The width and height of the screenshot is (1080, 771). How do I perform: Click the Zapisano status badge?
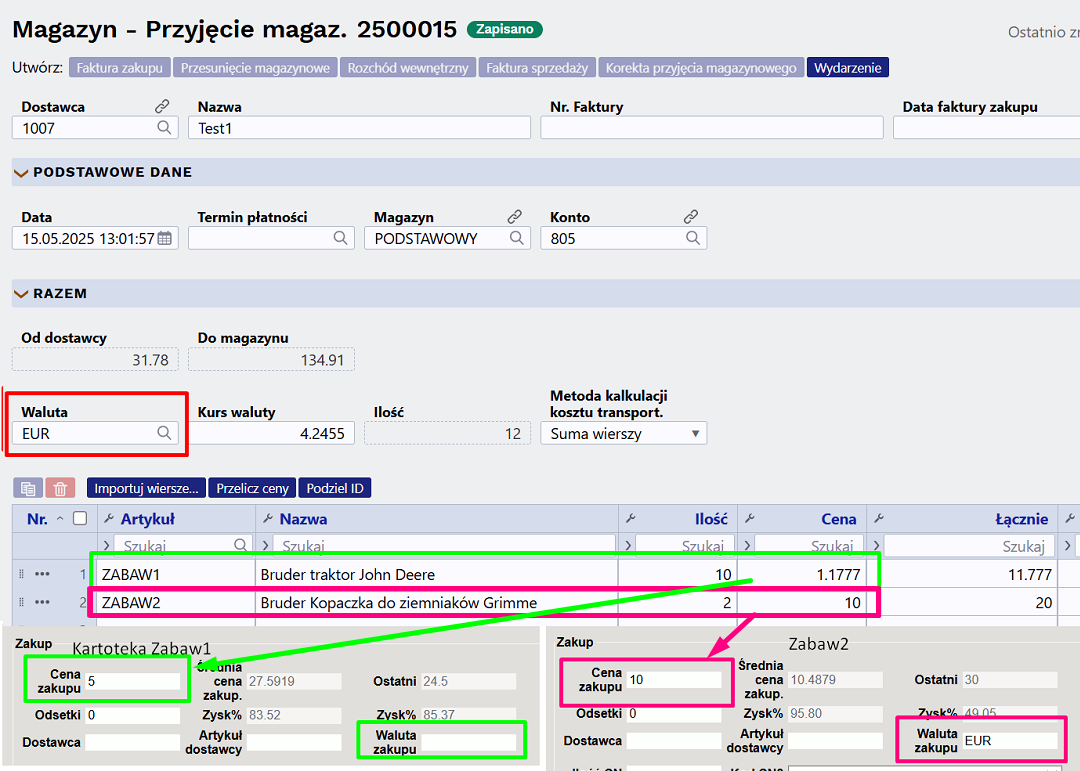[505, 29]
